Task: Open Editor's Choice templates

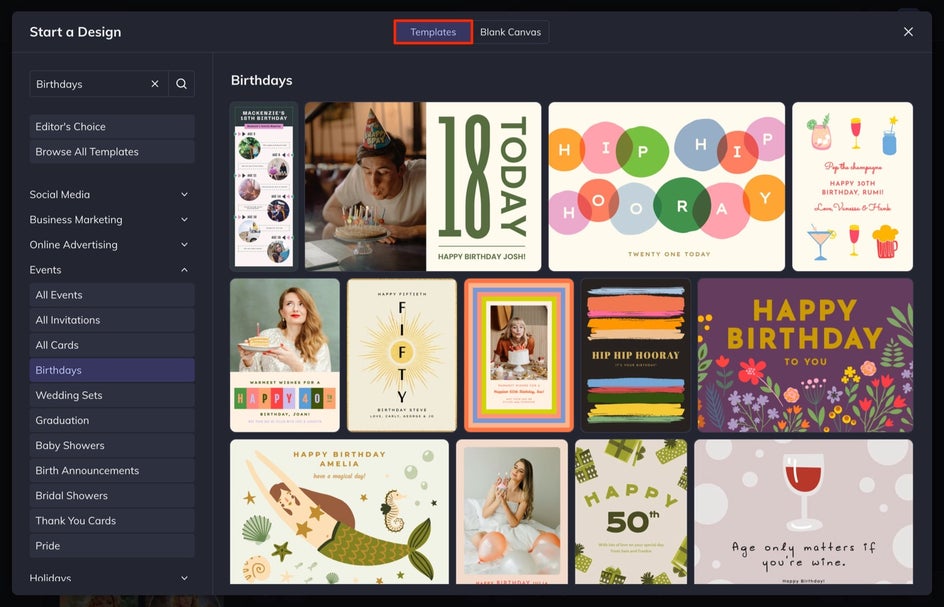Action: [x=111, y=127]
